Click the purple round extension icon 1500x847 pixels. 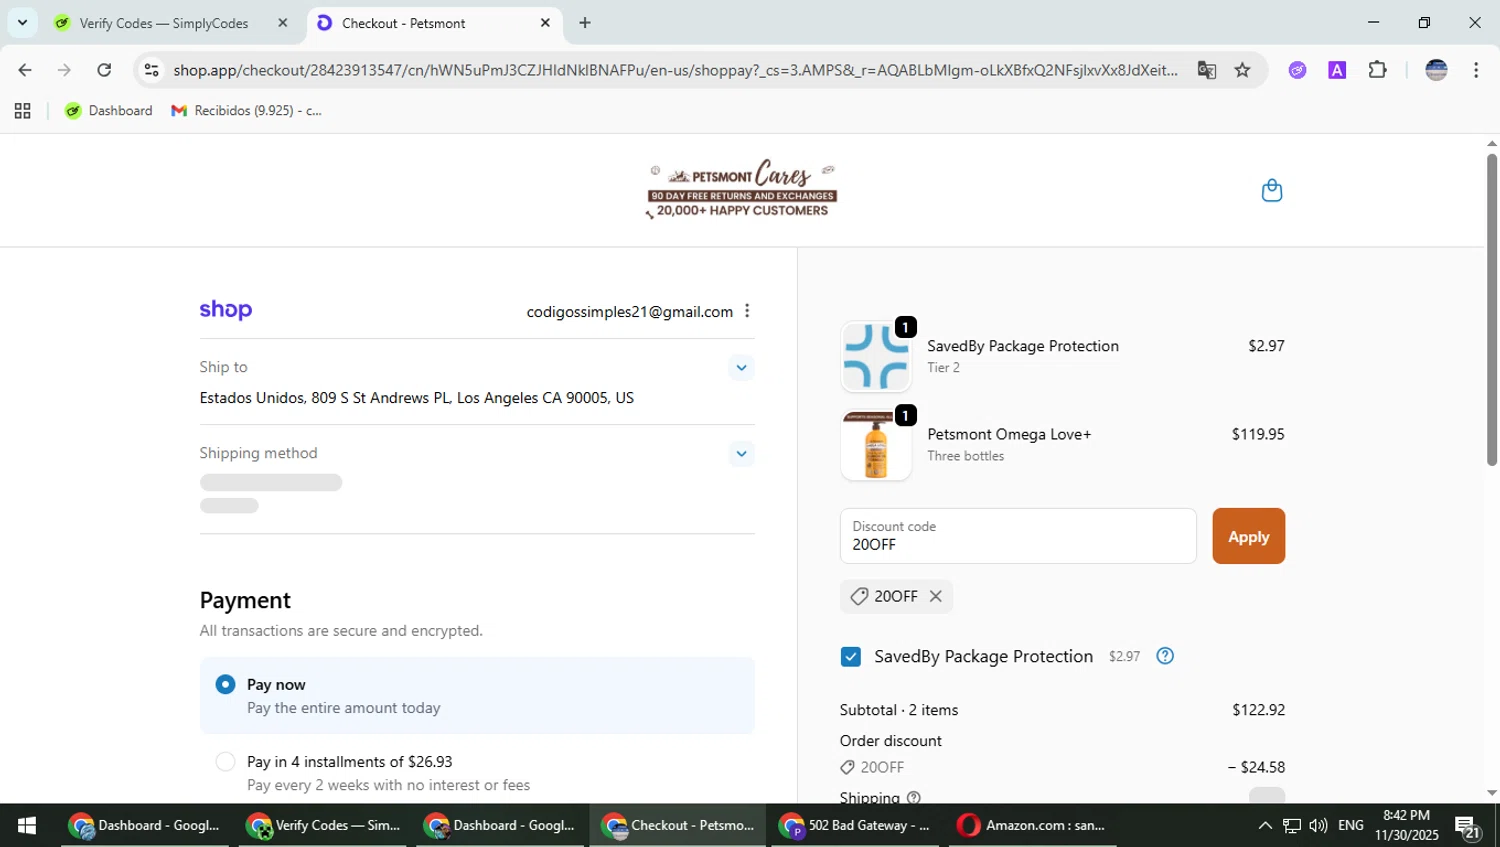click(1297, 70)
